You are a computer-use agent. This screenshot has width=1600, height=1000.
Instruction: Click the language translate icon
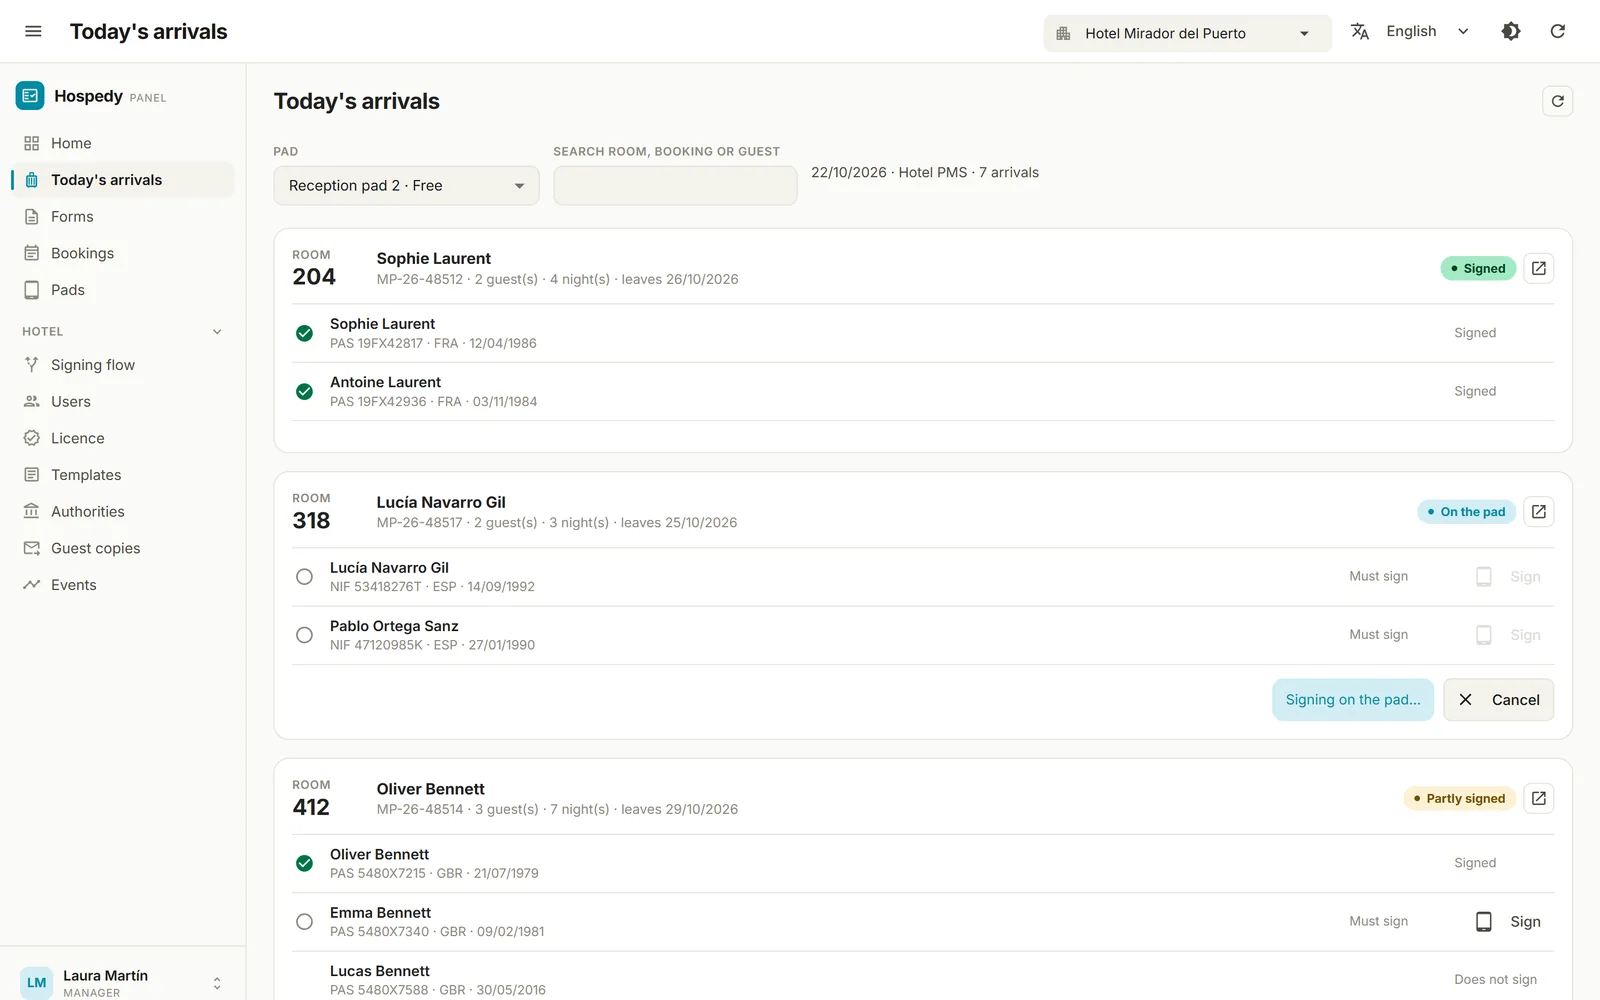click(x=1360, y=31)
